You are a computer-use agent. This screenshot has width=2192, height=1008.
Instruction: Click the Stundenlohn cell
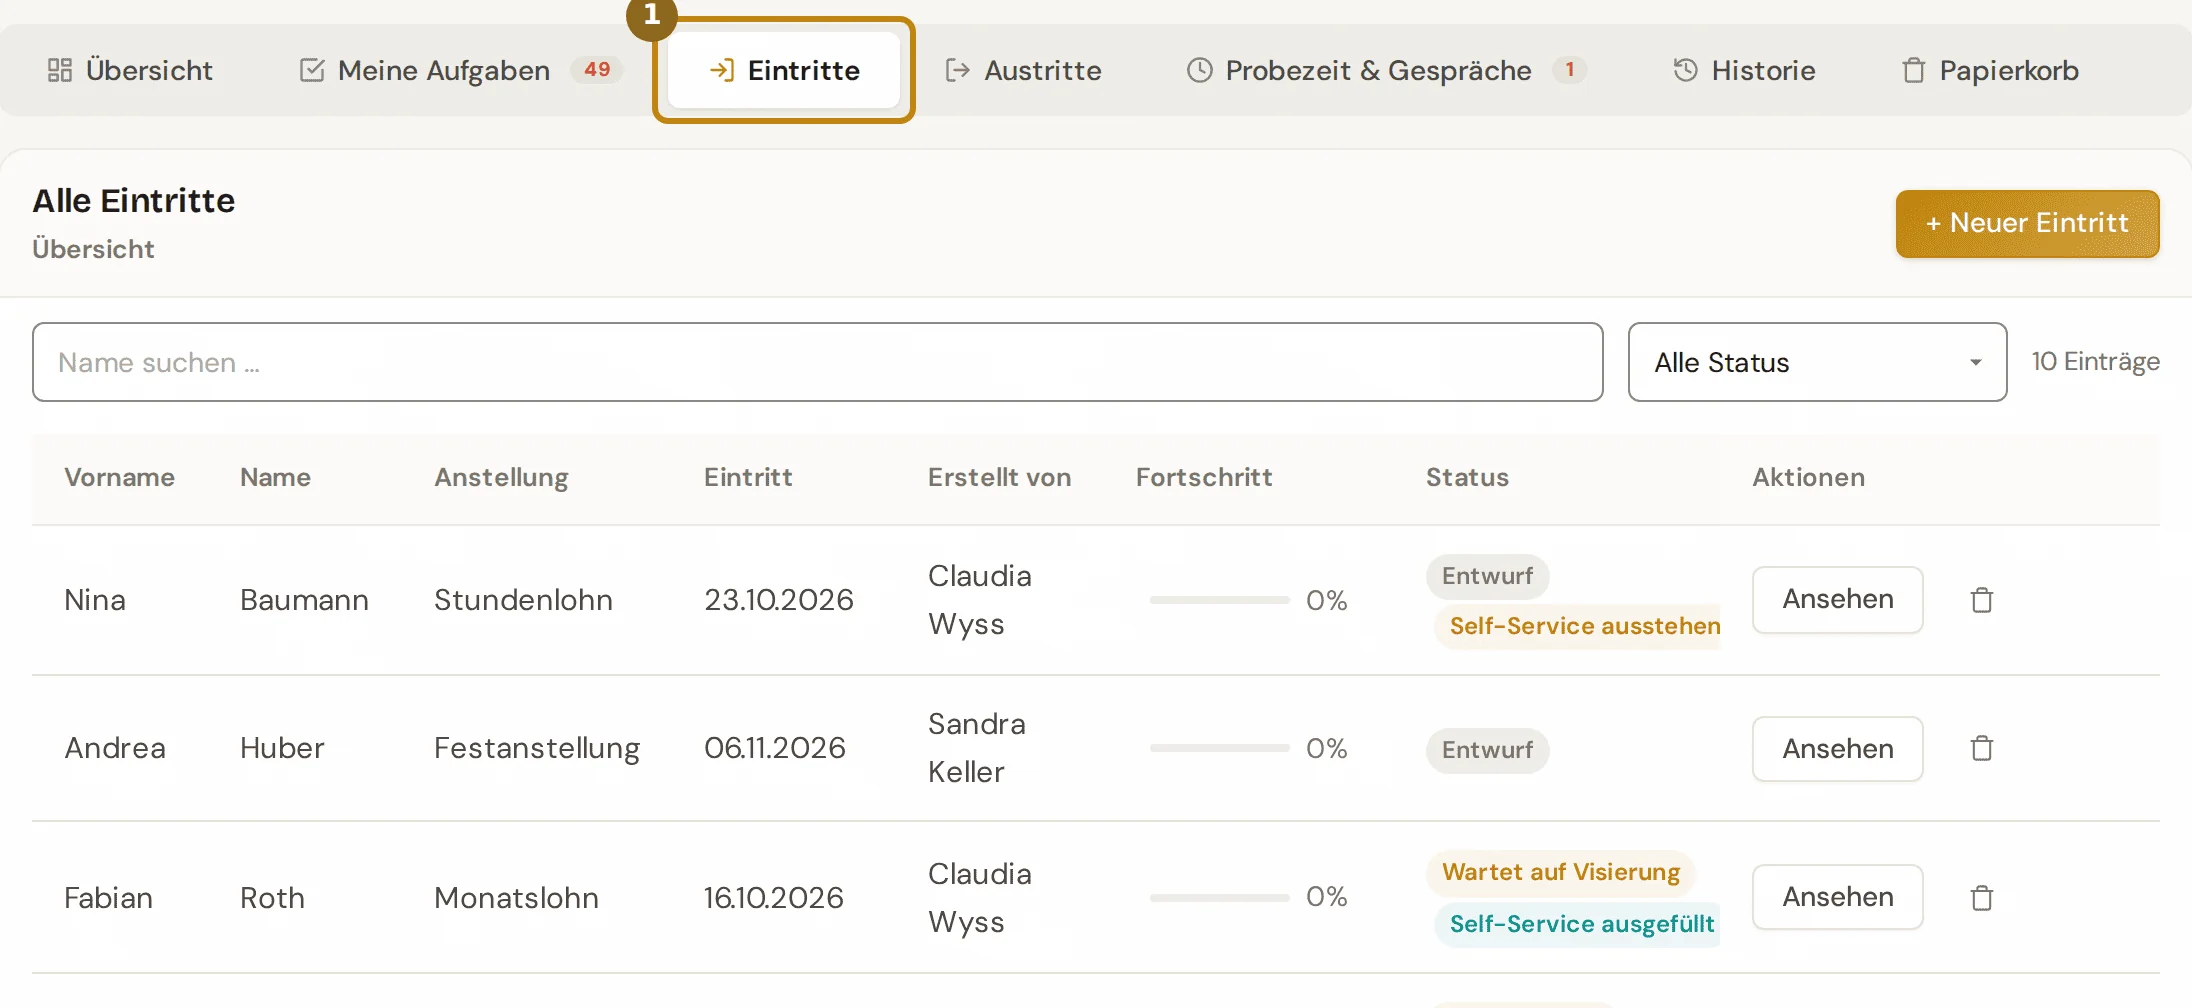pos(523,600)
